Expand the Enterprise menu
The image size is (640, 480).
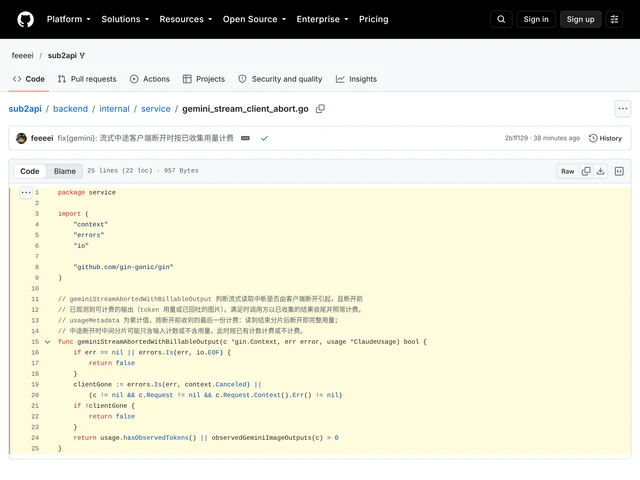(x=322, y=19)
